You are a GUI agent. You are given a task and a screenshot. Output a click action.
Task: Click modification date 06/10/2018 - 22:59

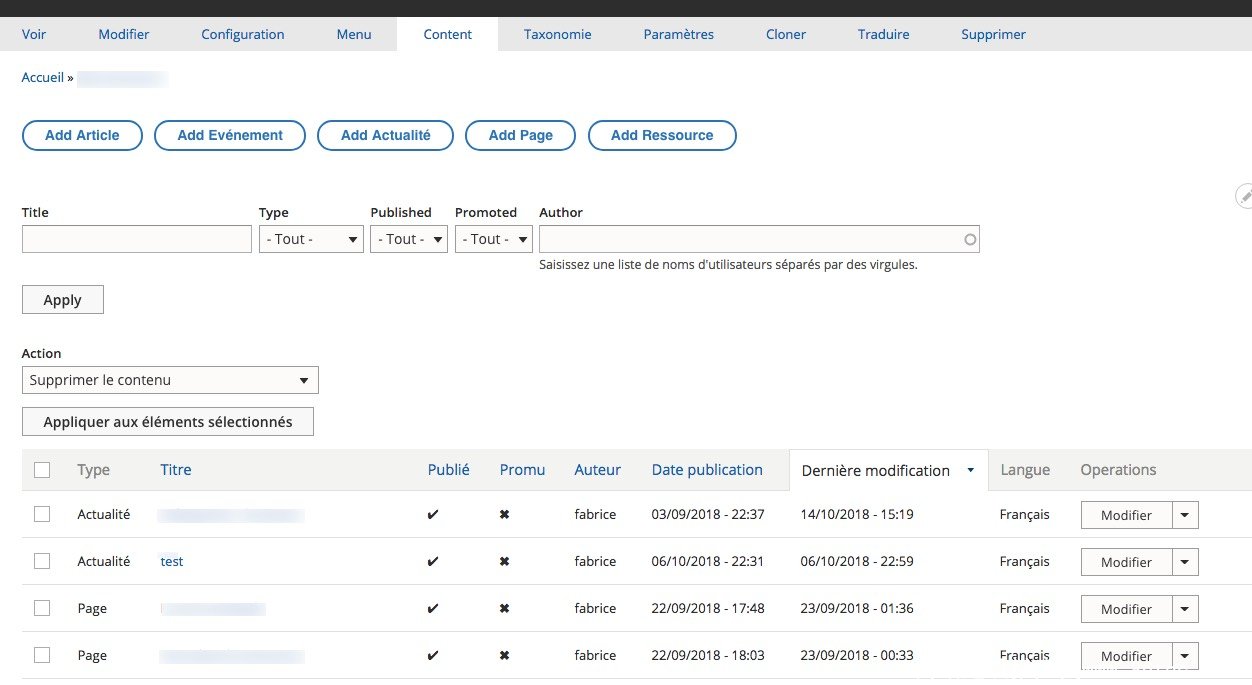[x=857, y=561]
